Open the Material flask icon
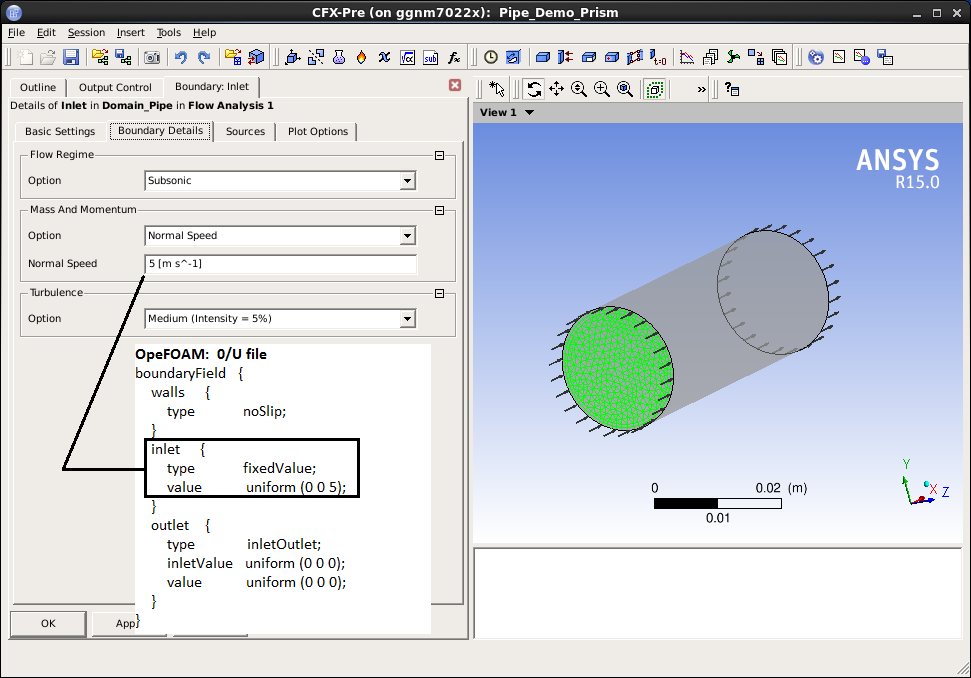971x678 pixels. coord(339,58)
